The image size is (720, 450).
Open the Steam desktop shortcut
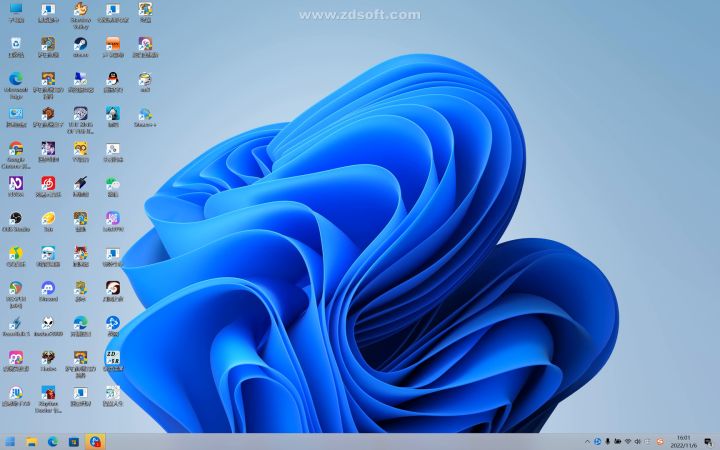[80, 47]
